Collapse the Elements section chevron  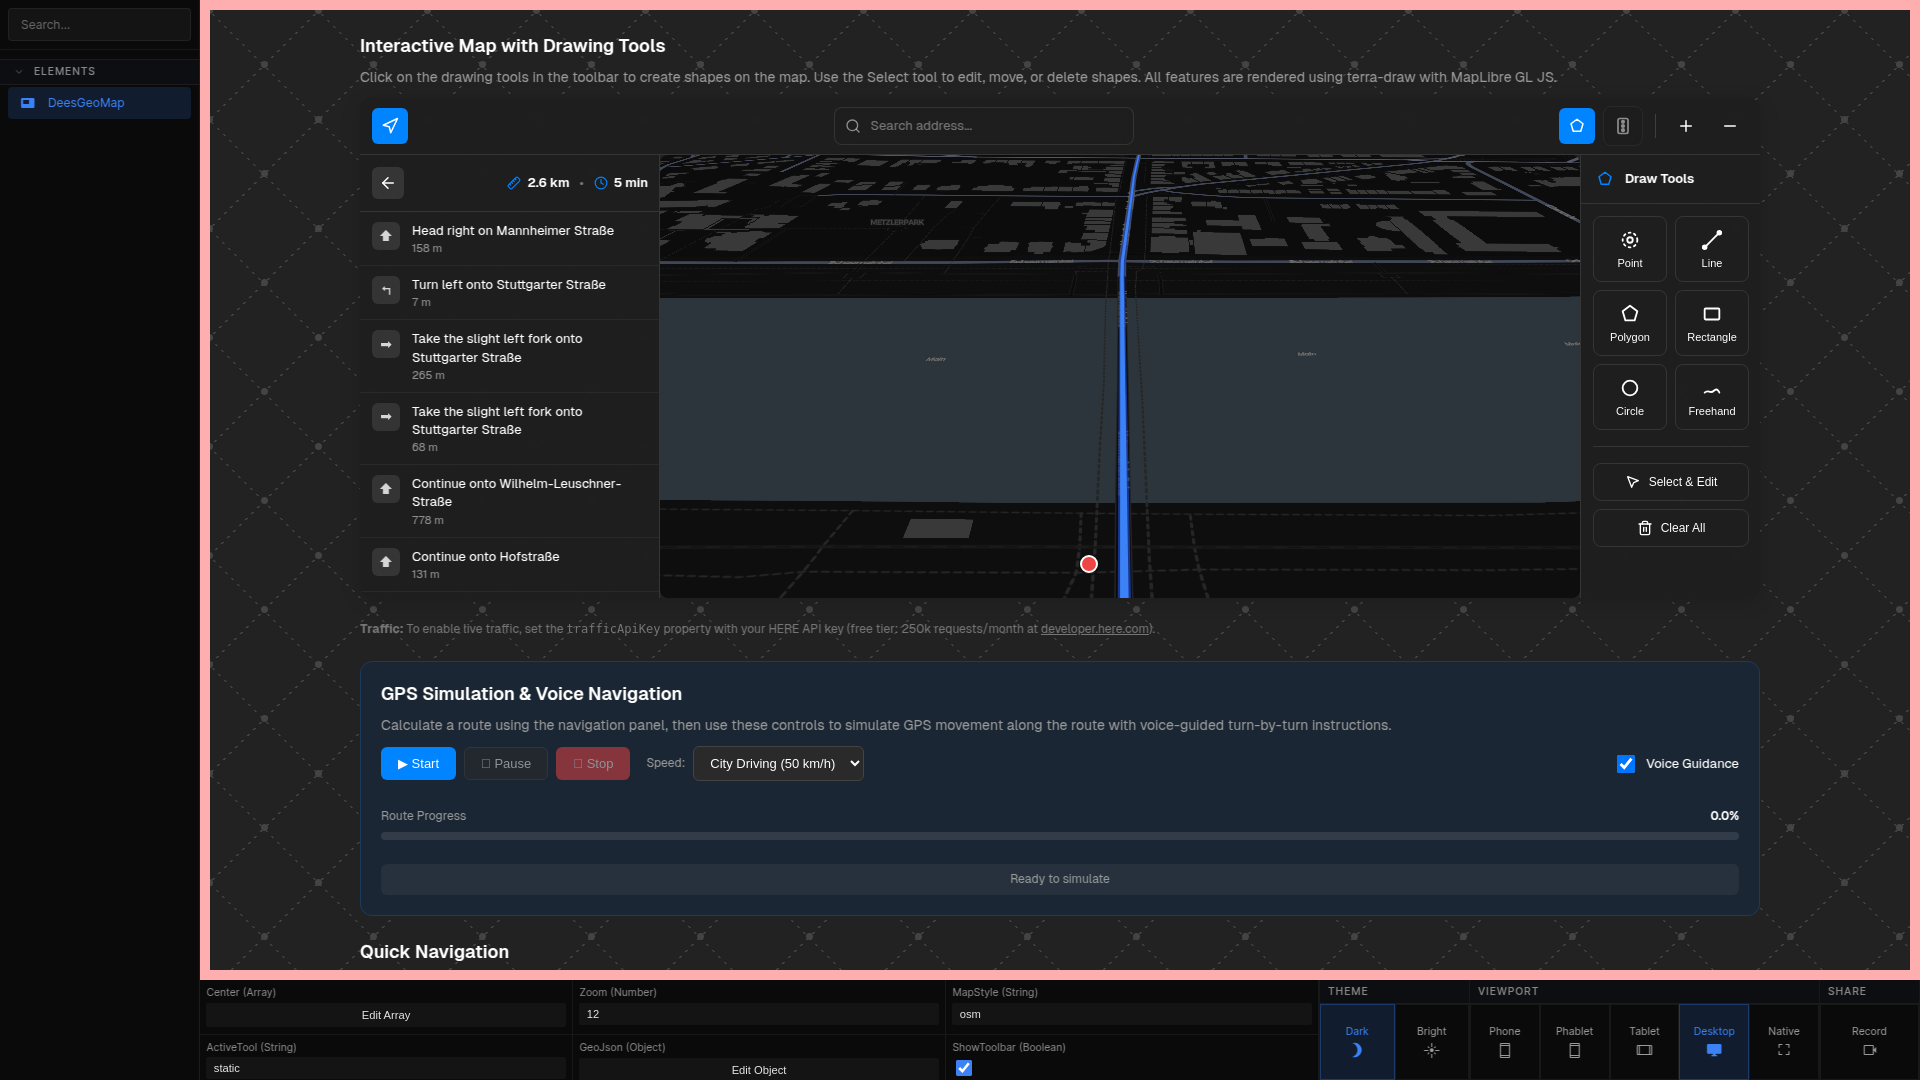(19, 72)
